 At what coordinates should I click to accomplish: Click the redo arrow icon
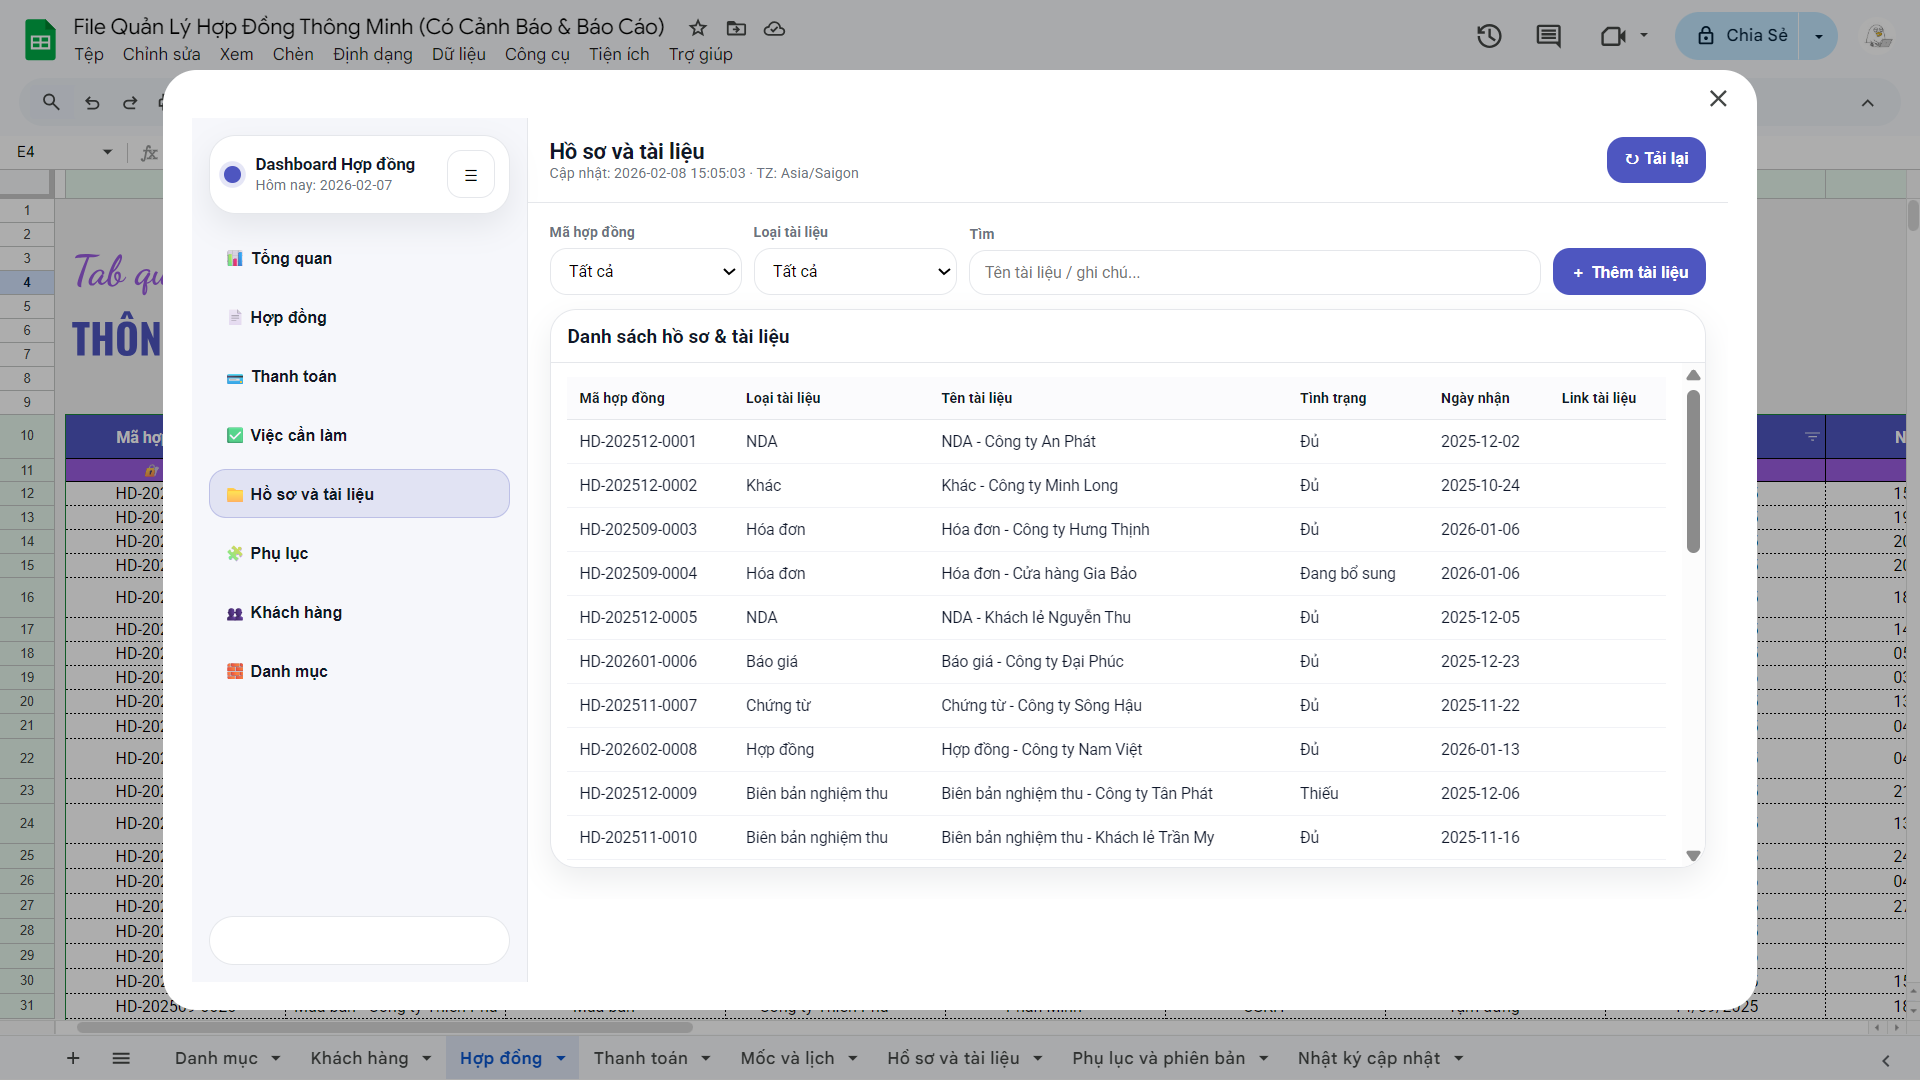pos(130,102)
